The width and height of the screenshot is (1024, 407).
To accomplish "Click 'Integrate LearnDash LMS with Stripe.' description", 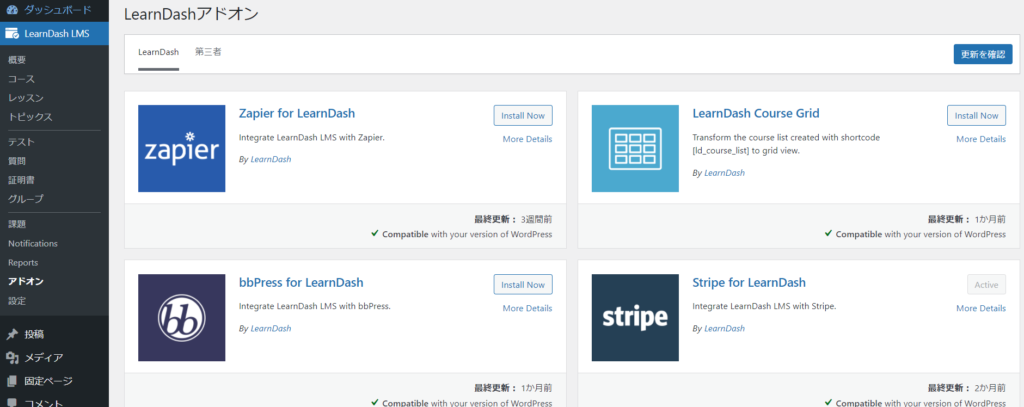I will (x=764, y=306).
